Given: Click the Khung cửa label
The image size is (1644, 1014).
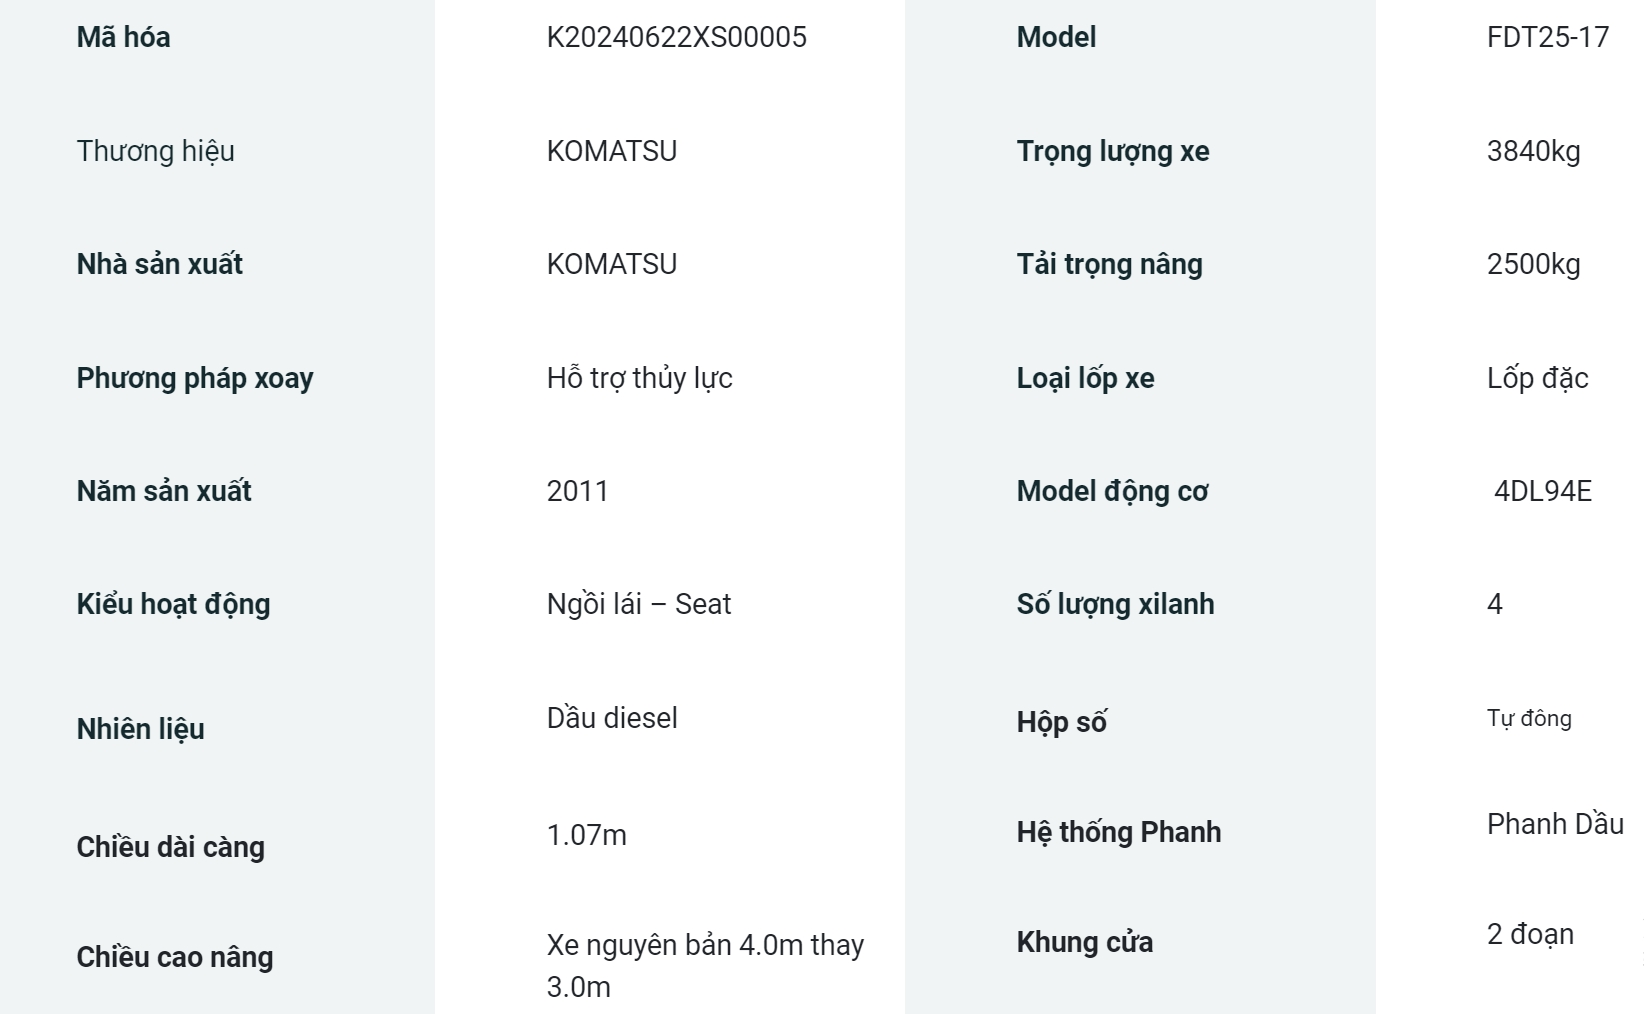Looking at the screenshot, I should point(1084,942).
